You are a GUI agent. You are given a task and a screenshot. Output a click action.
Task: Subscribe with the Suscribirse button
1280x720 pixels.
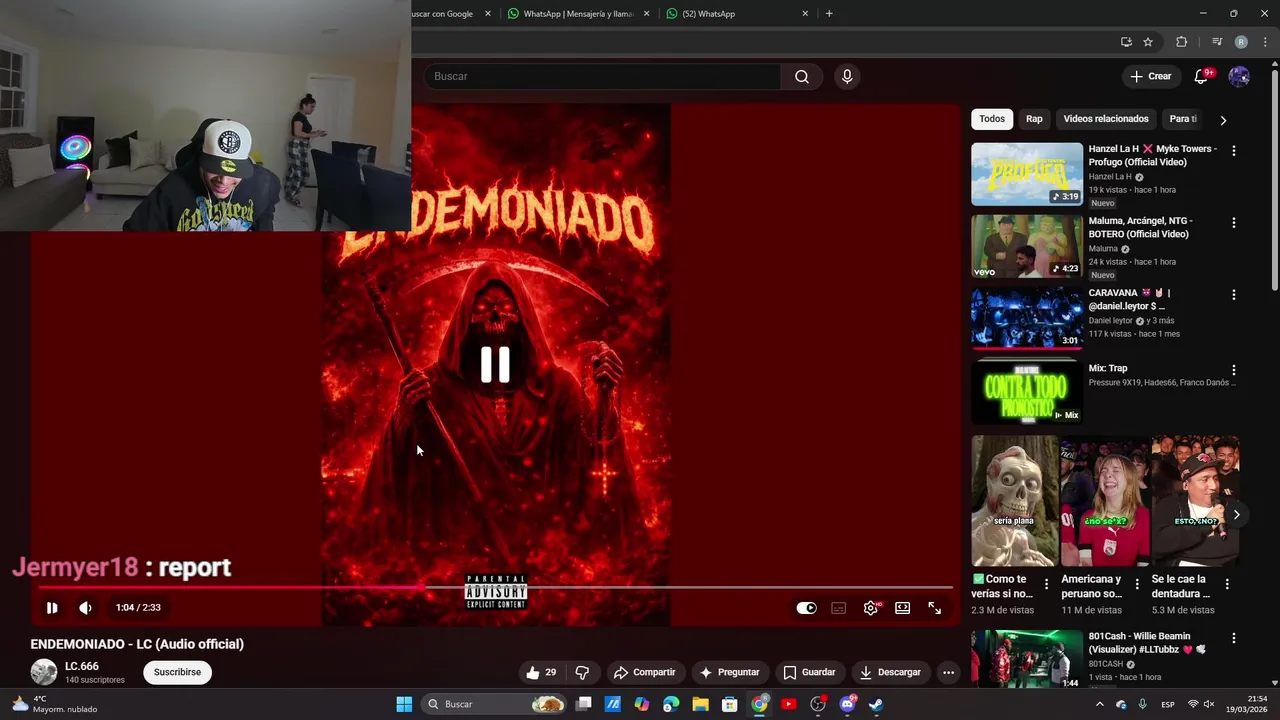(177, 672)
